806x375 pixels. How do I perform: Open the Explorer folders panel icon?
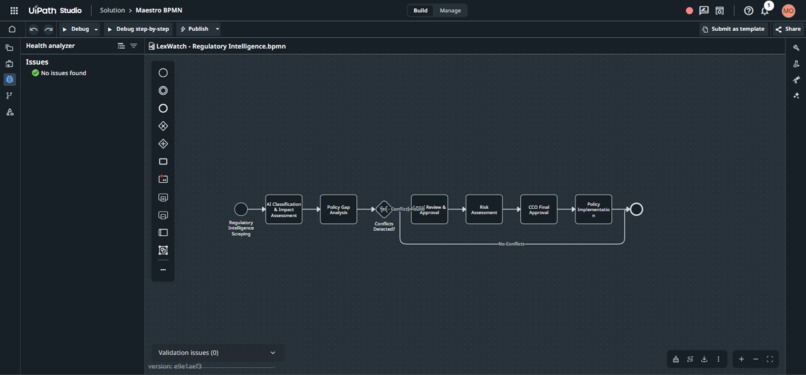click(9, 48)
